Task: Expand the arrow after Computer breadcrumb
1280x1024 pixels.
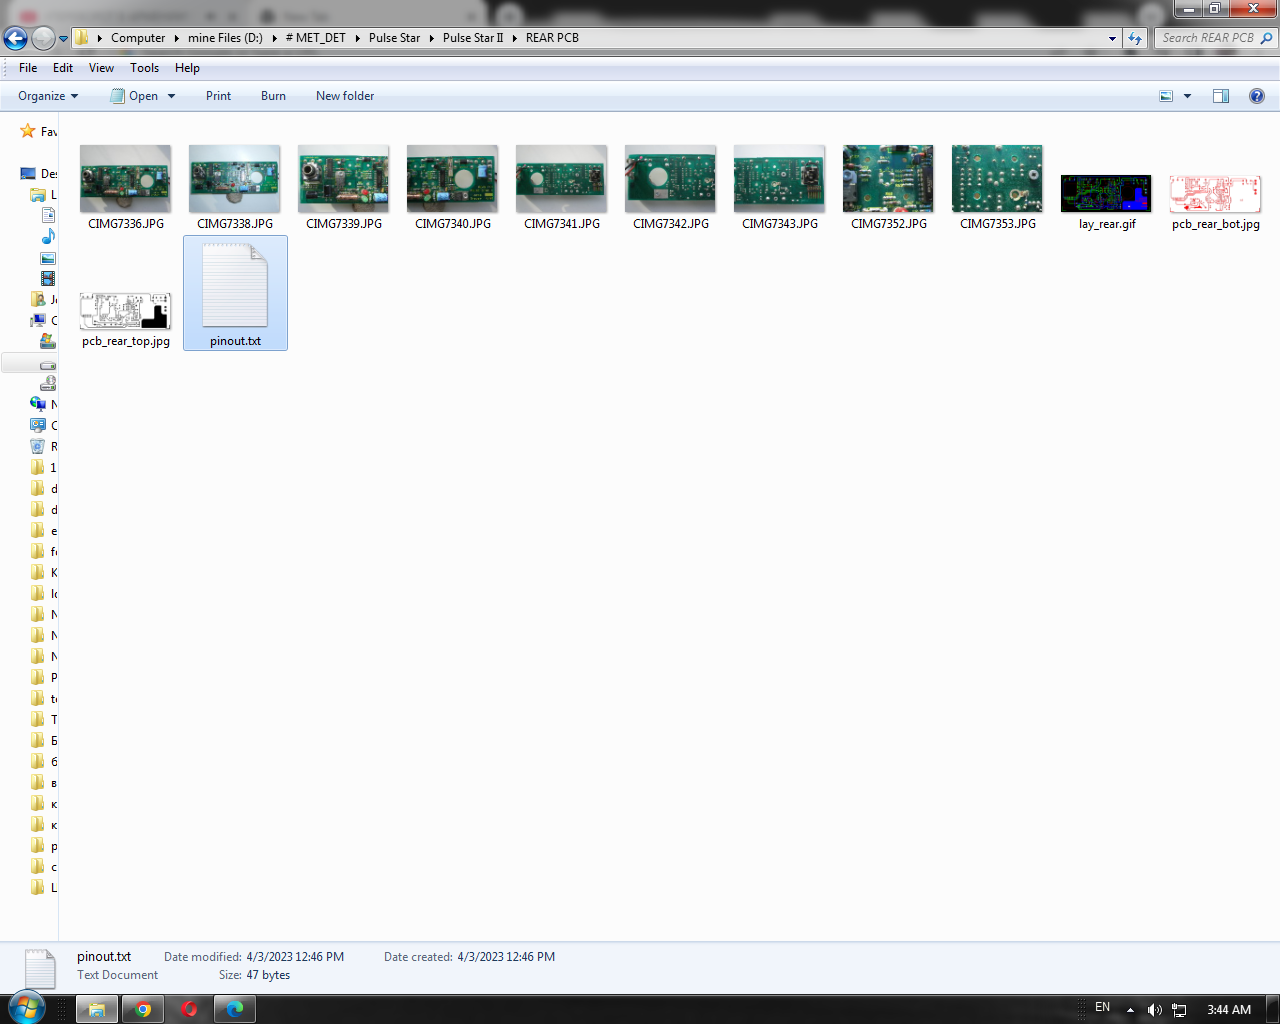Action: click(x=177, y=38)
